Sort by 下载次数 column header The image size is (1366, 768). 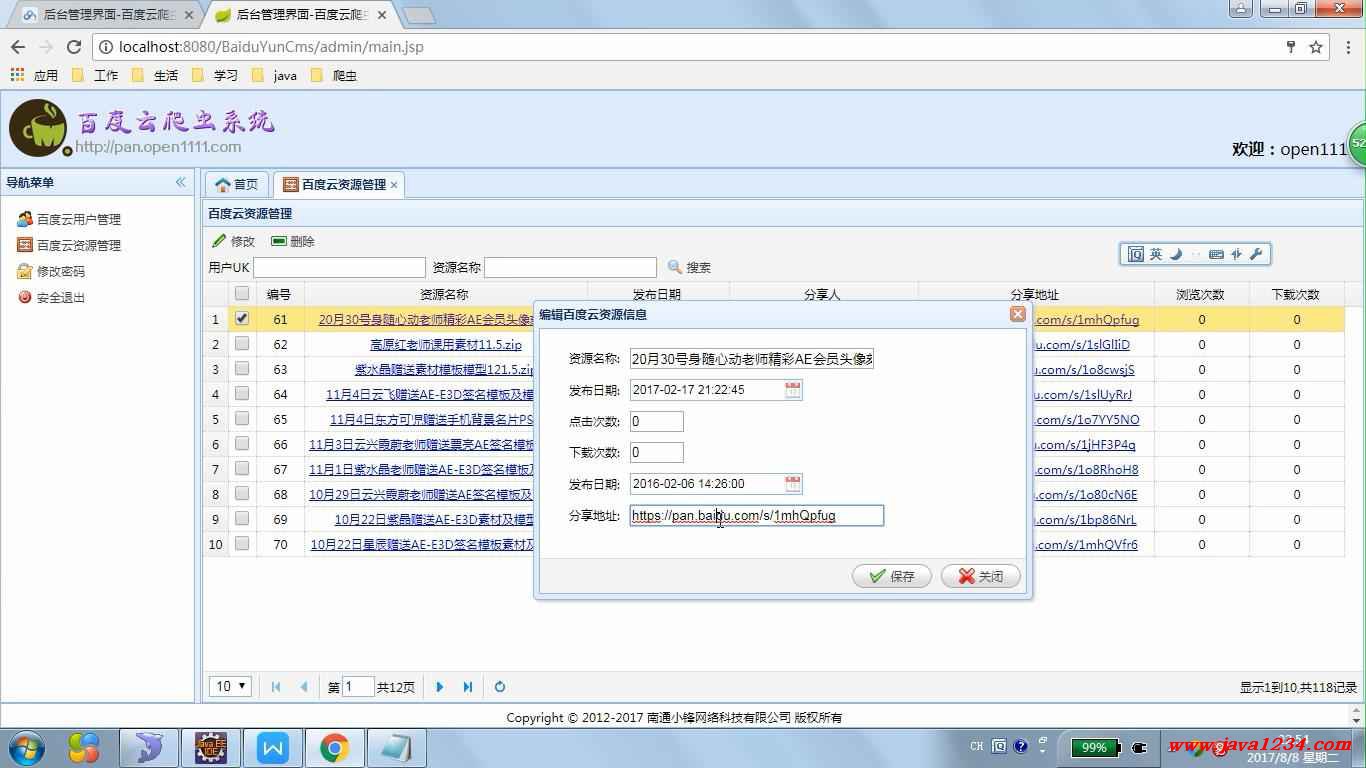(1296, 294)
